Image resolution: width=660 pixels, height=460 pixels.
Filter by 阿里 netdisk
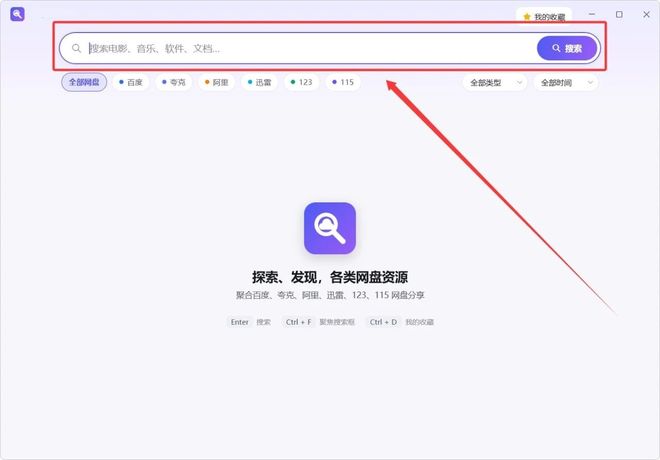click(216, 82)
